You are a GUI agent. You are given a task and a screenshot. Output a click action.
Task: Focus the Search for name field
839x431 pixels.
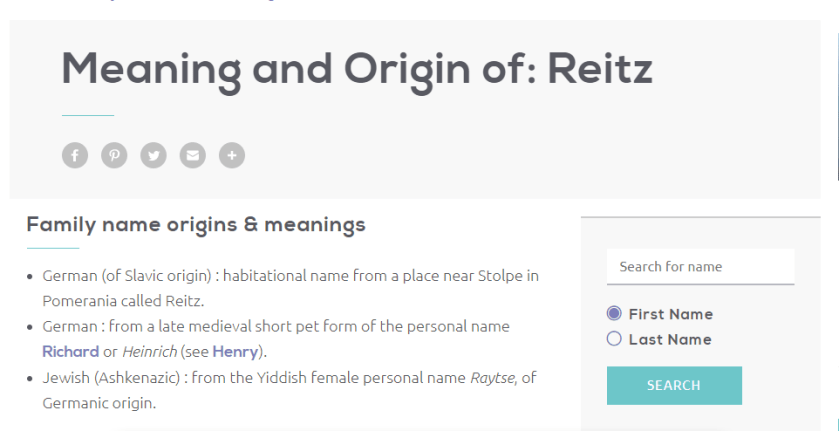click(x=700, y=267)
